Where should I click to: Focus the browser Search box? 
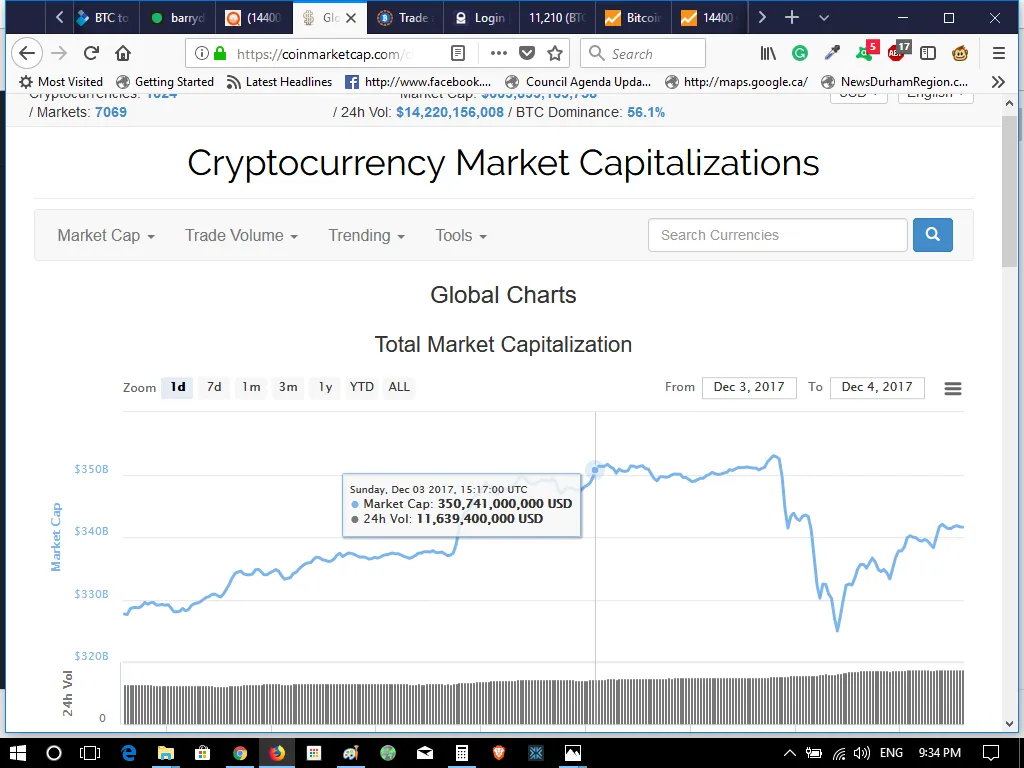click(x=643, y=54)
